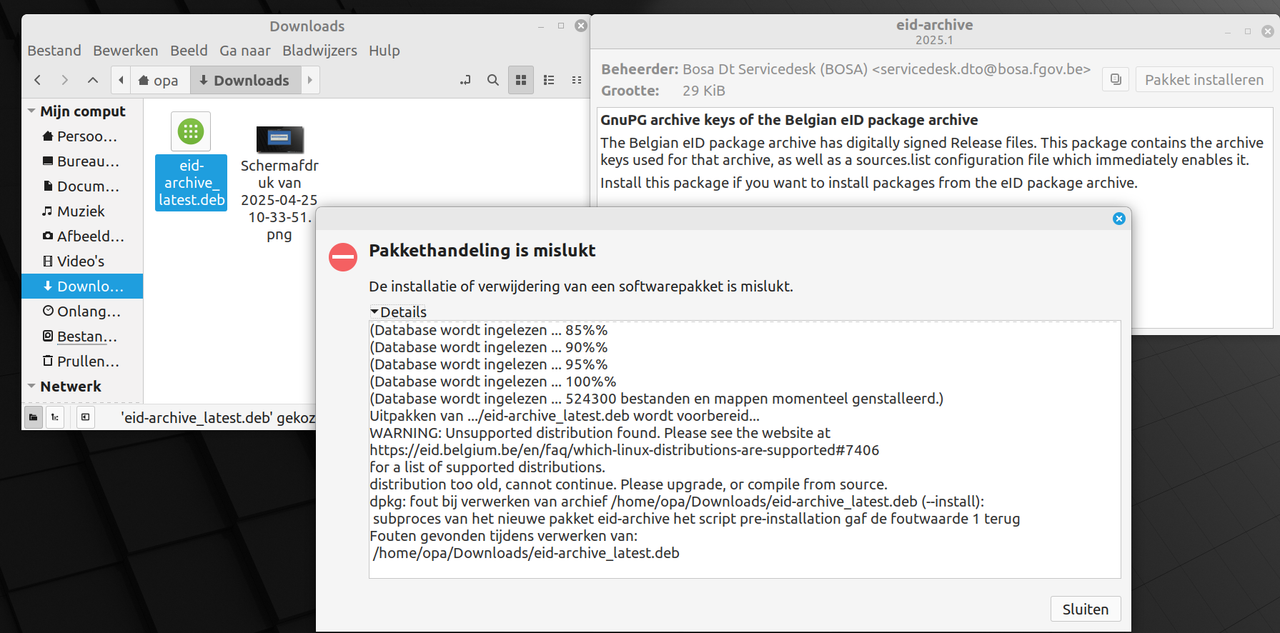
Task: Open Afbeeldingen in sidebar
Action: click(x=82, y=236)
